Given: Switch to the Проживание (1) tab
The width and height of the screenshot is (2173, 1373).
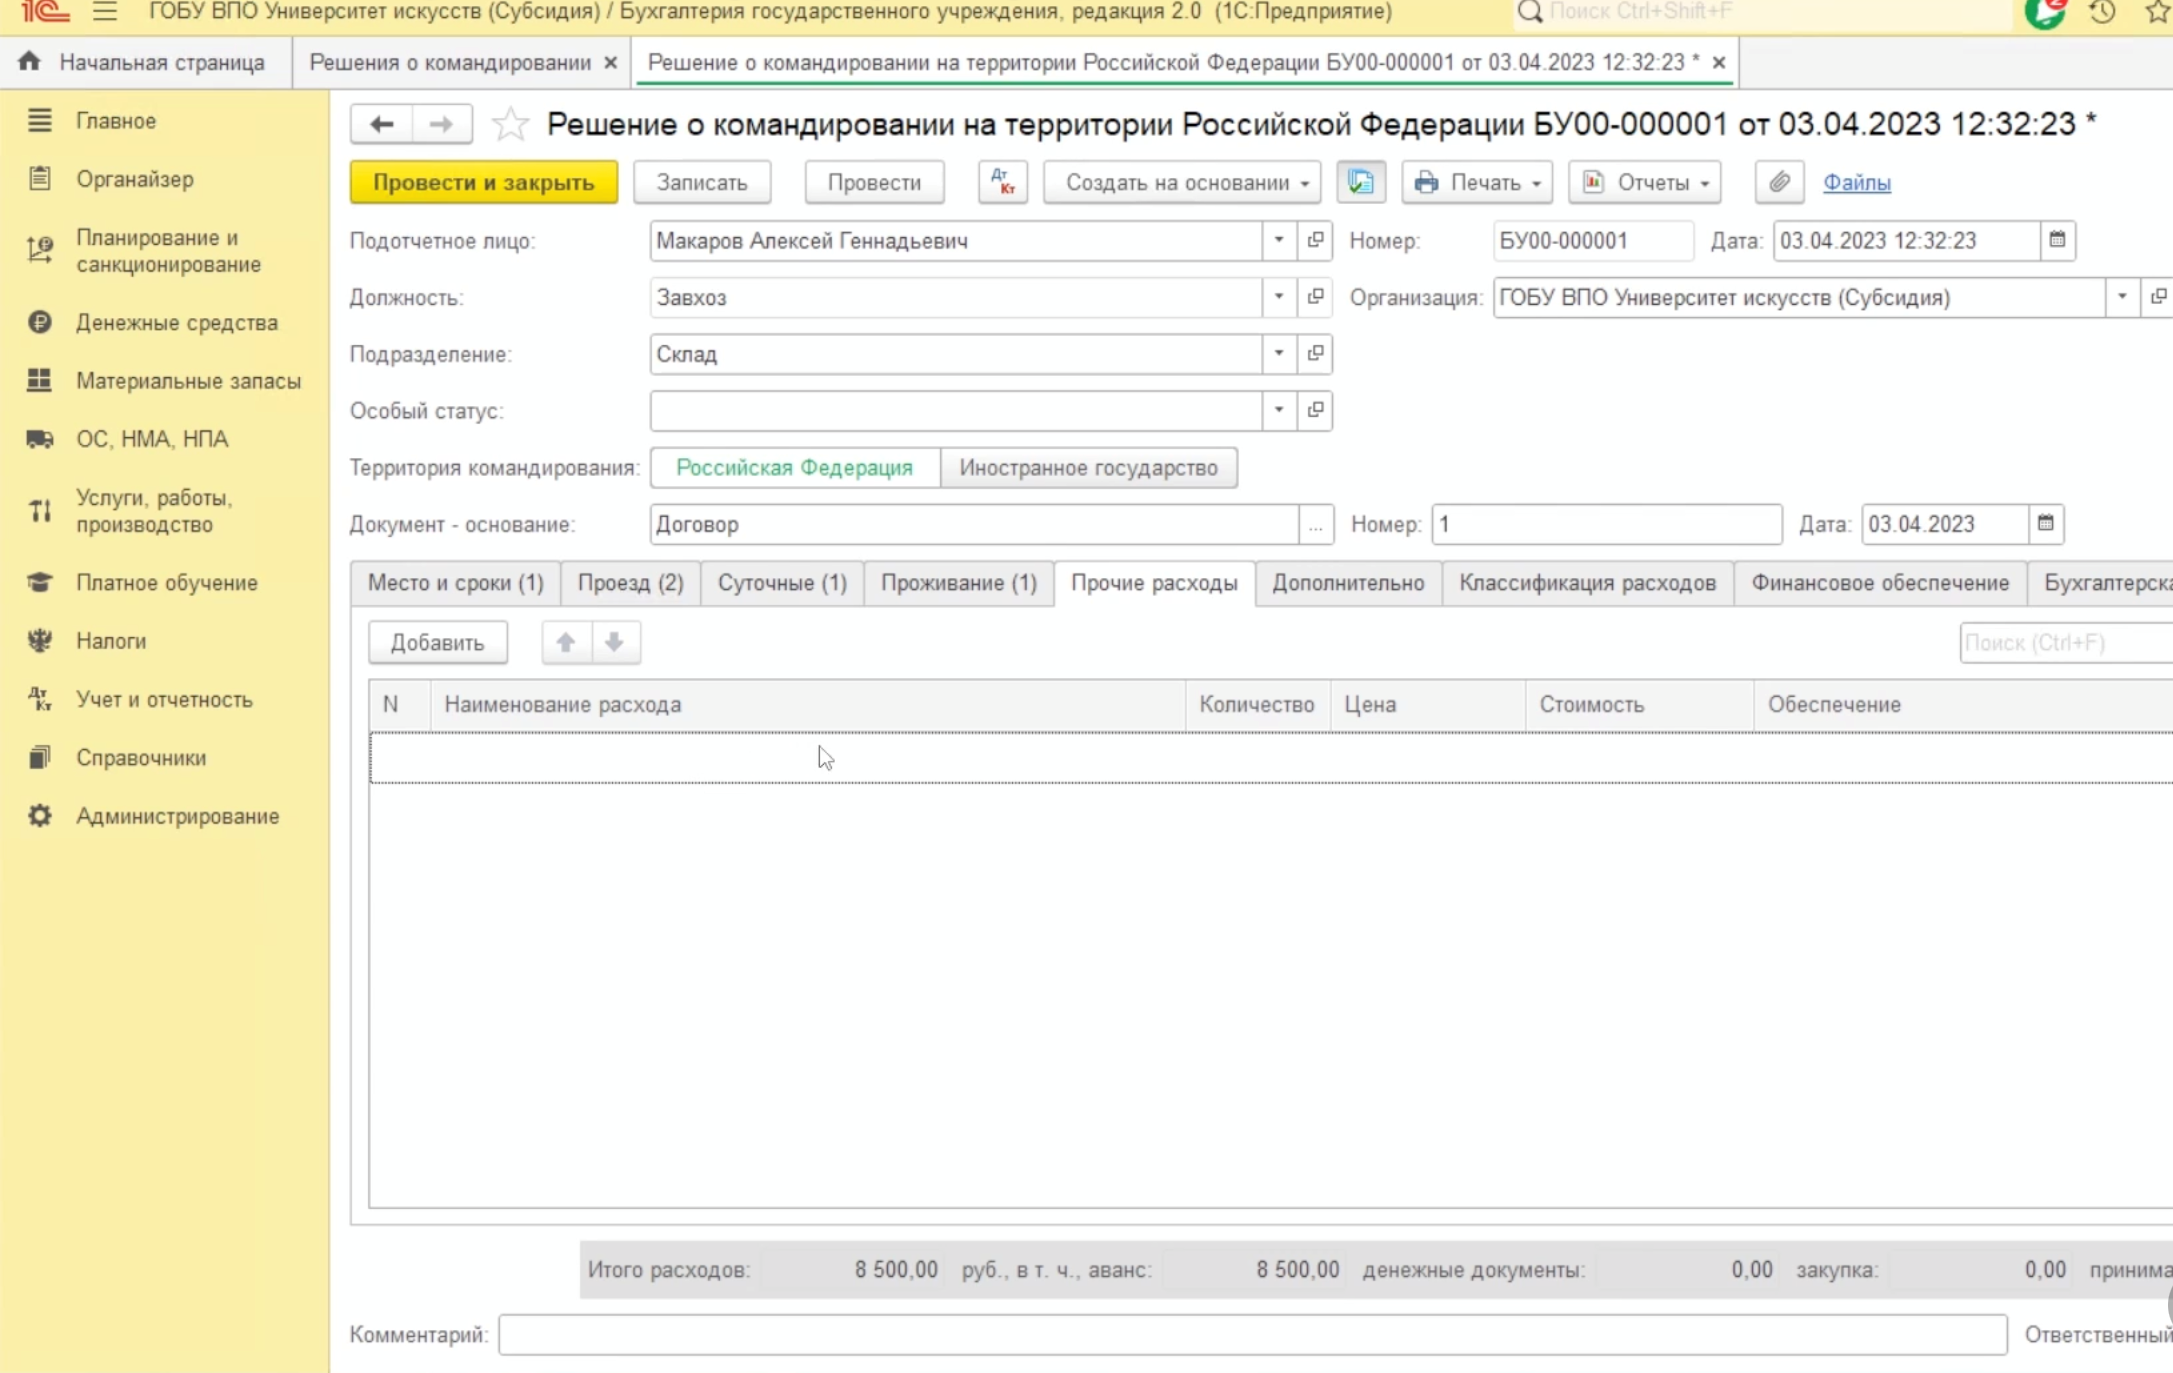Looking at the screenshot, I should click(x=958, y=583).
